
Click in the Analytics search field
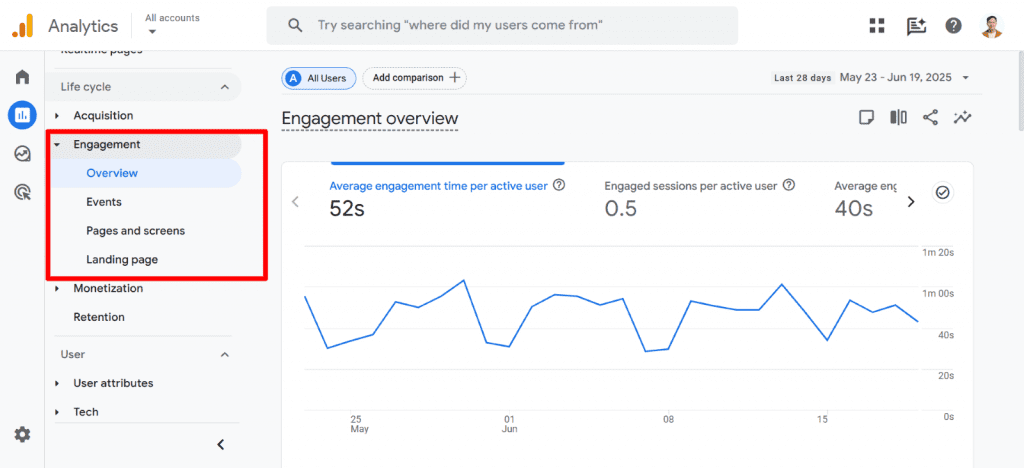click(502, 25)
